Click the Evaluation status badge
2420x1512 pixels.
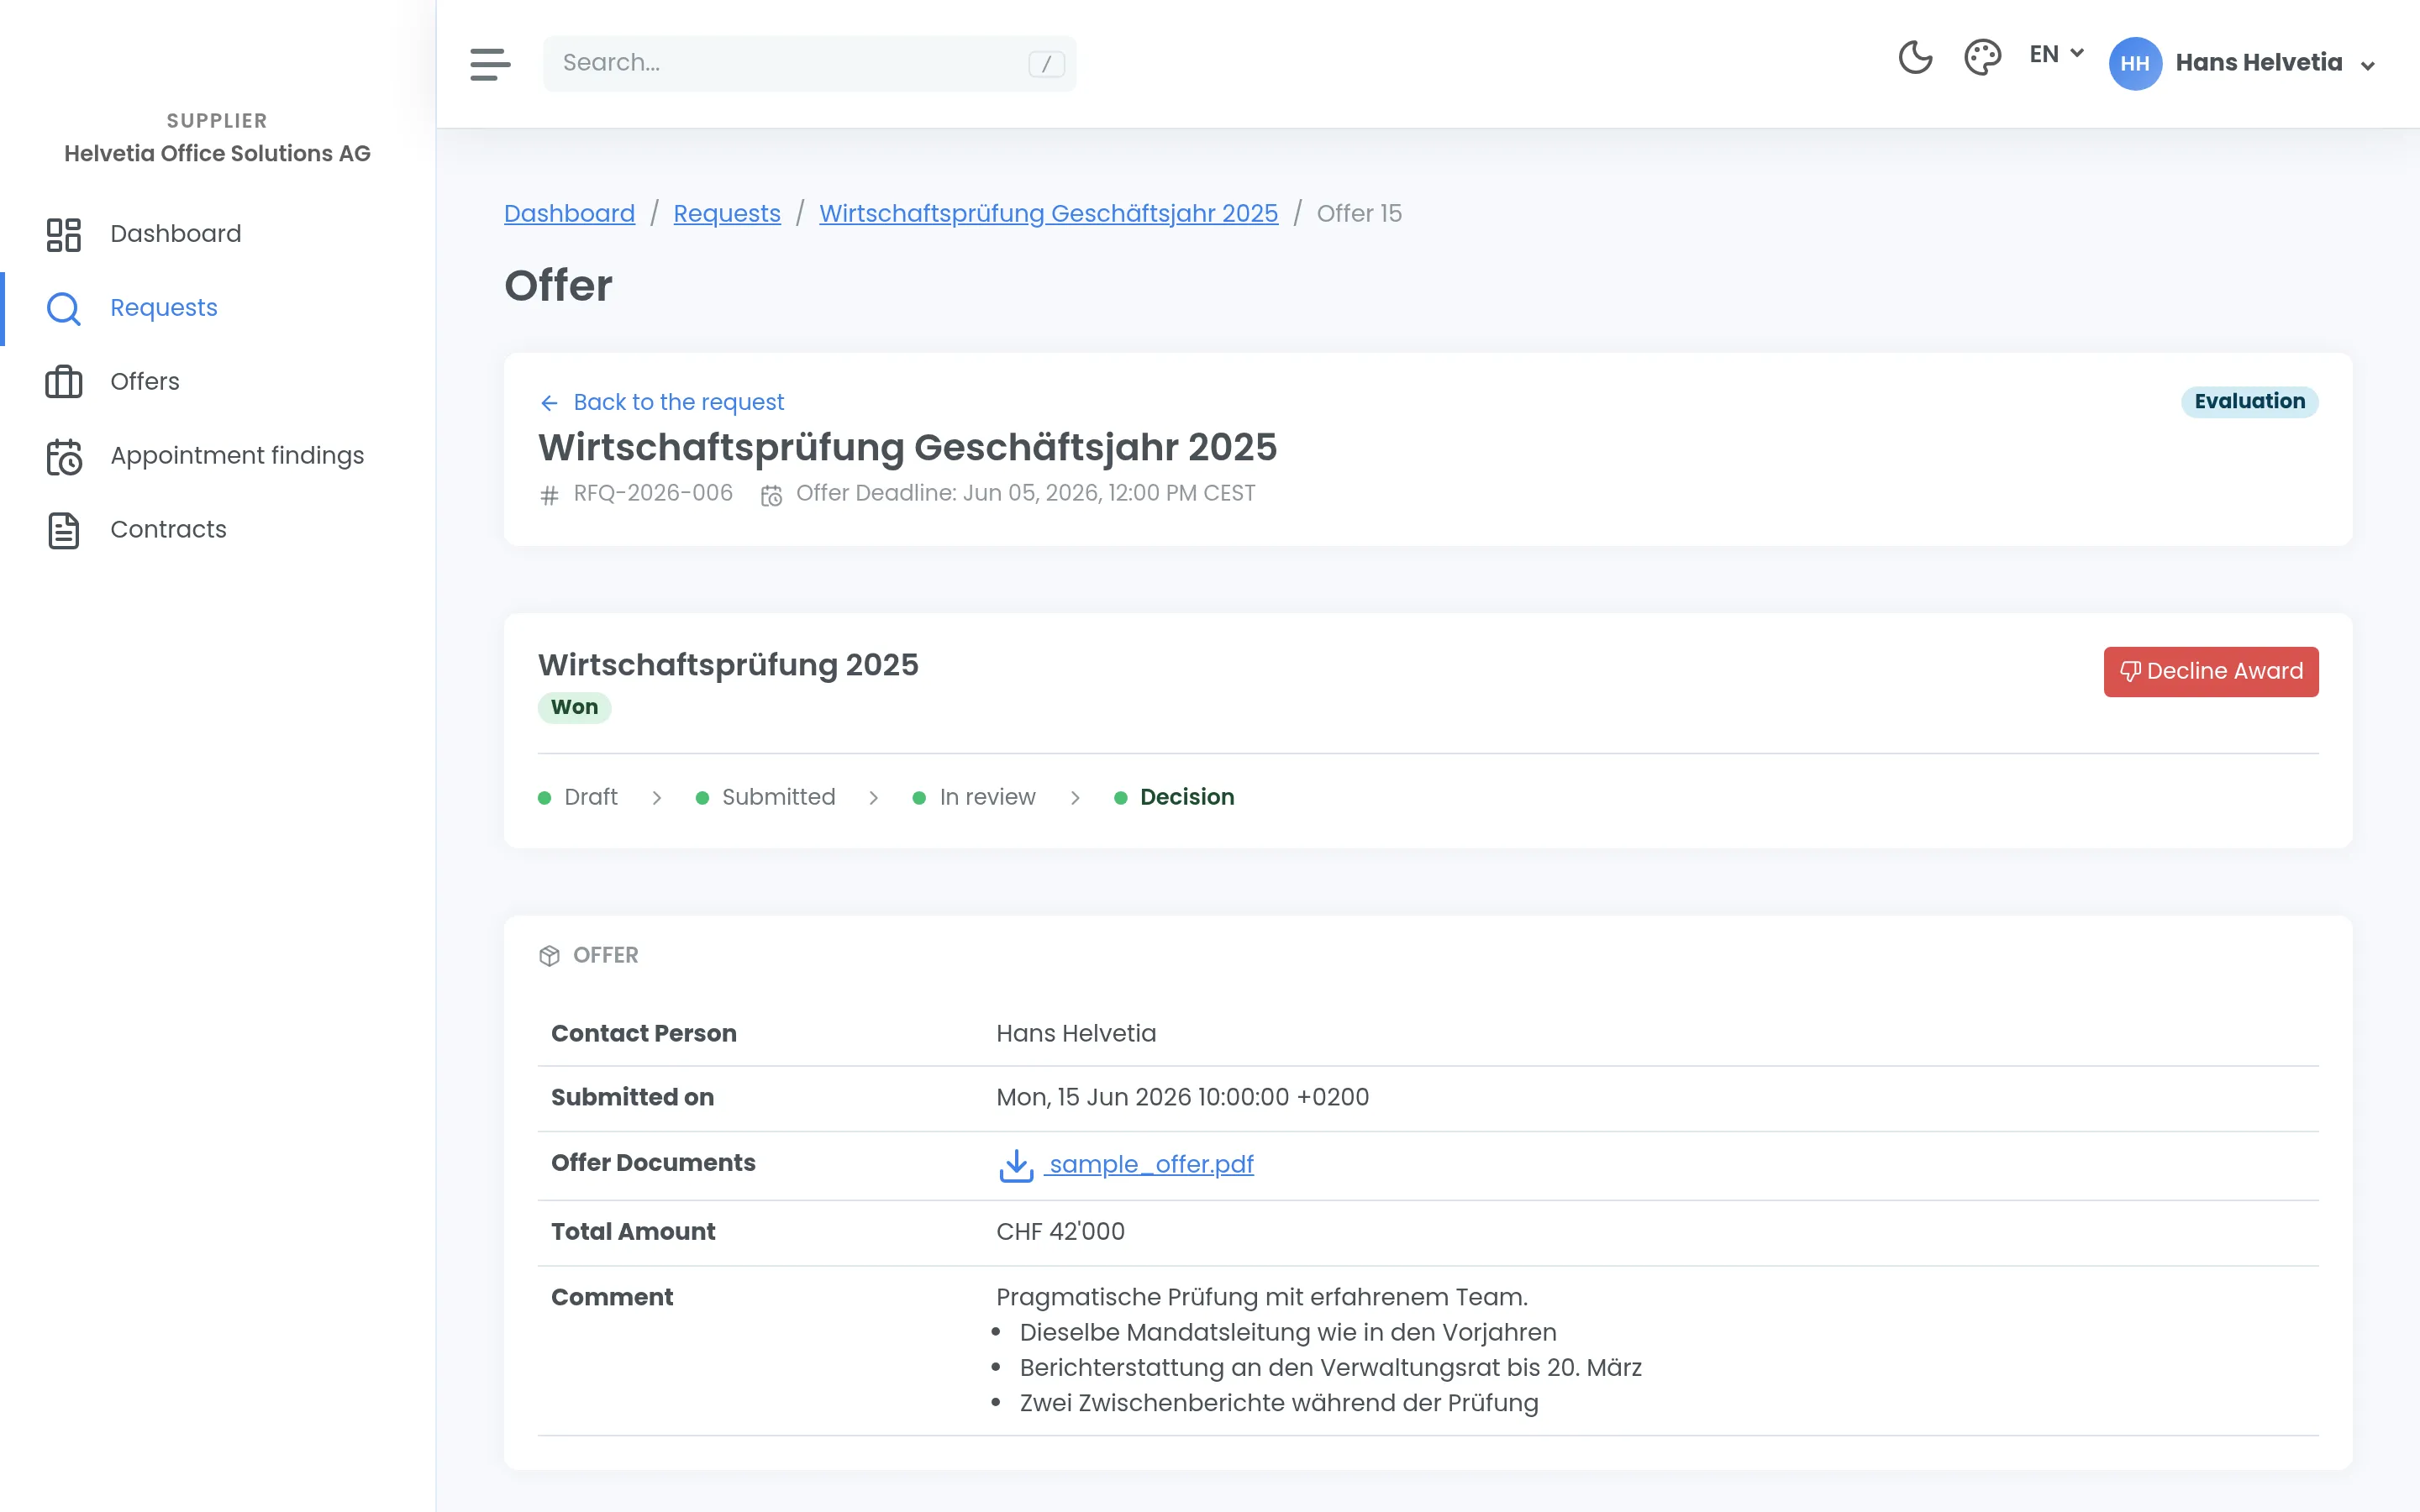[x=2249, y=401]
